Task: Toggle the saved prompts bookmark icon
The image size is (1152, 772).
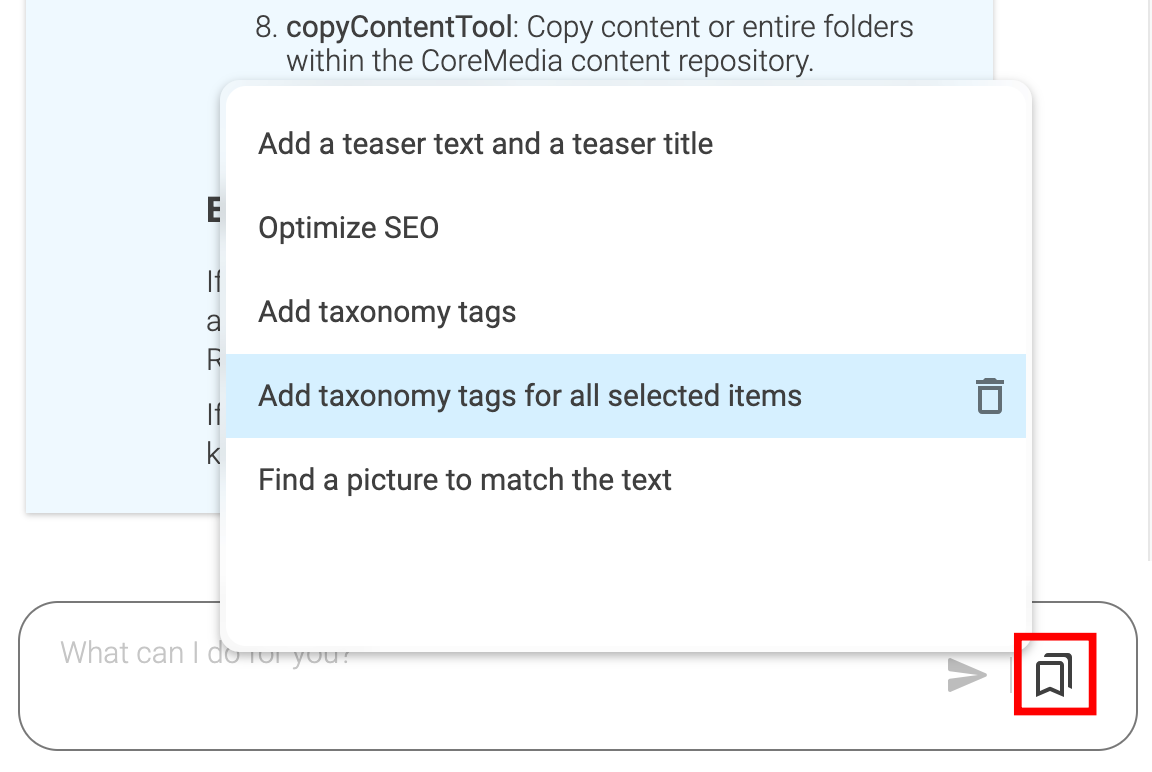Action: [x=1054, y=675]
